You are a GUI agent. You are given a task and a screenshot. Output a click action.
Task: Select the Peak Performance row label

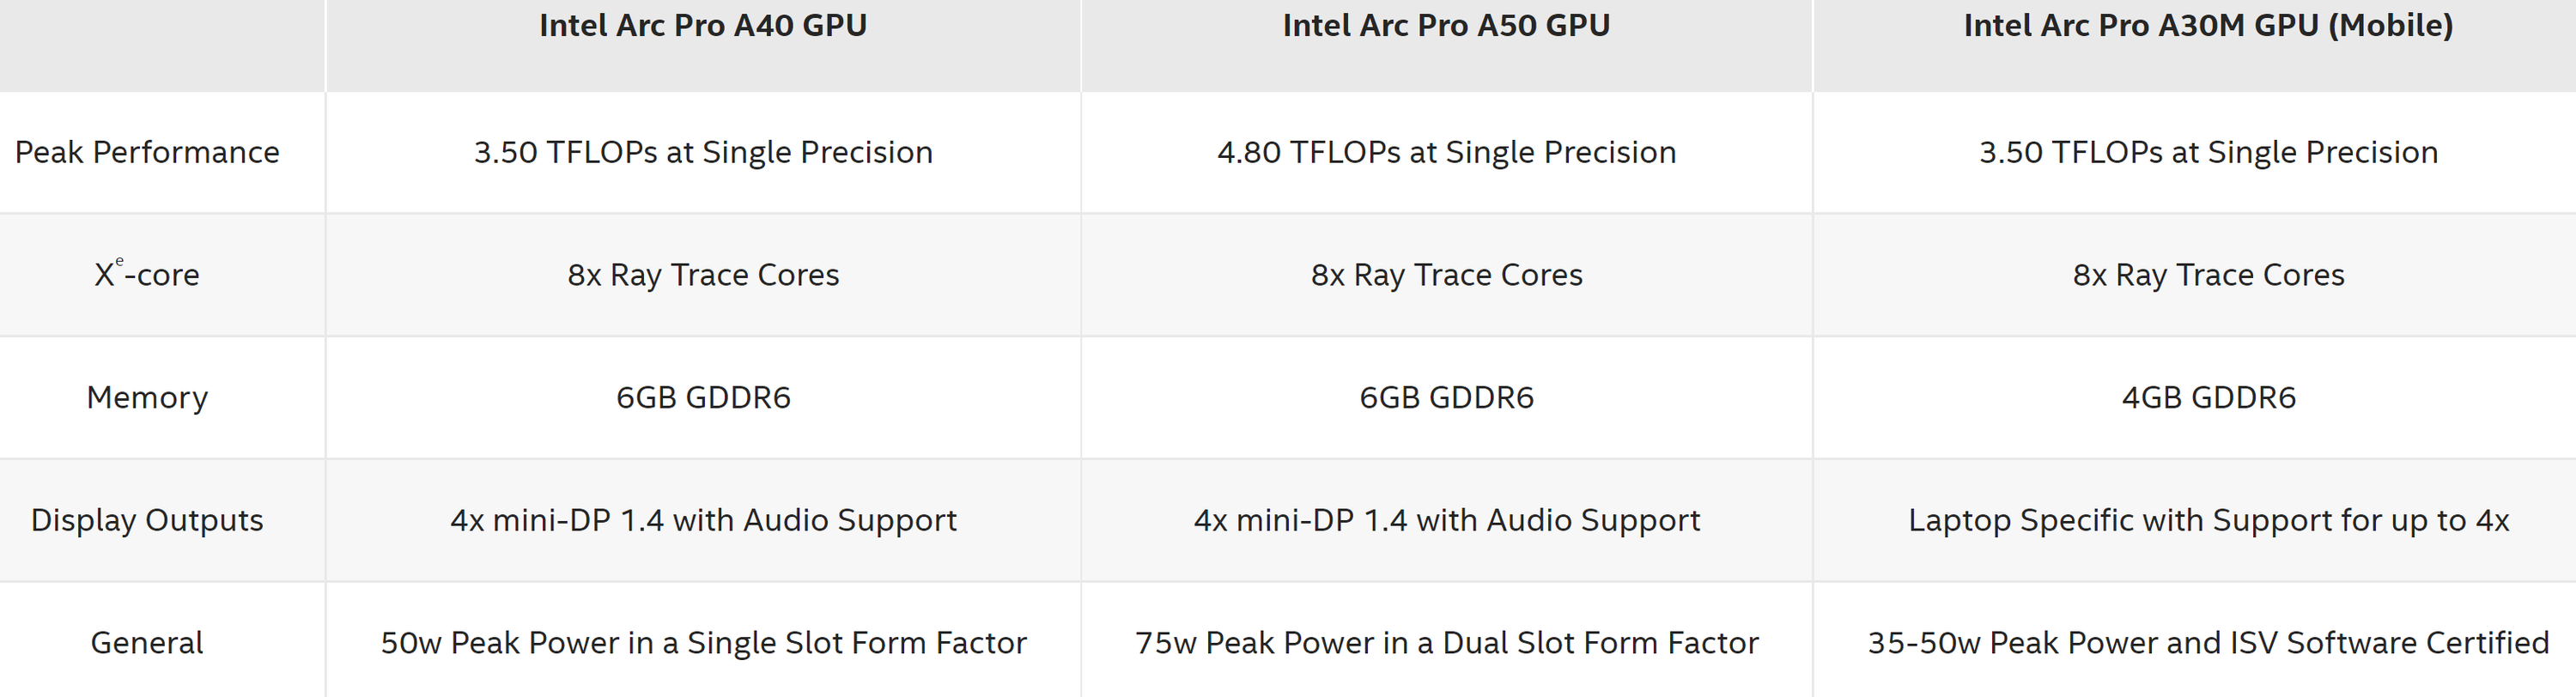click(147, 152)
